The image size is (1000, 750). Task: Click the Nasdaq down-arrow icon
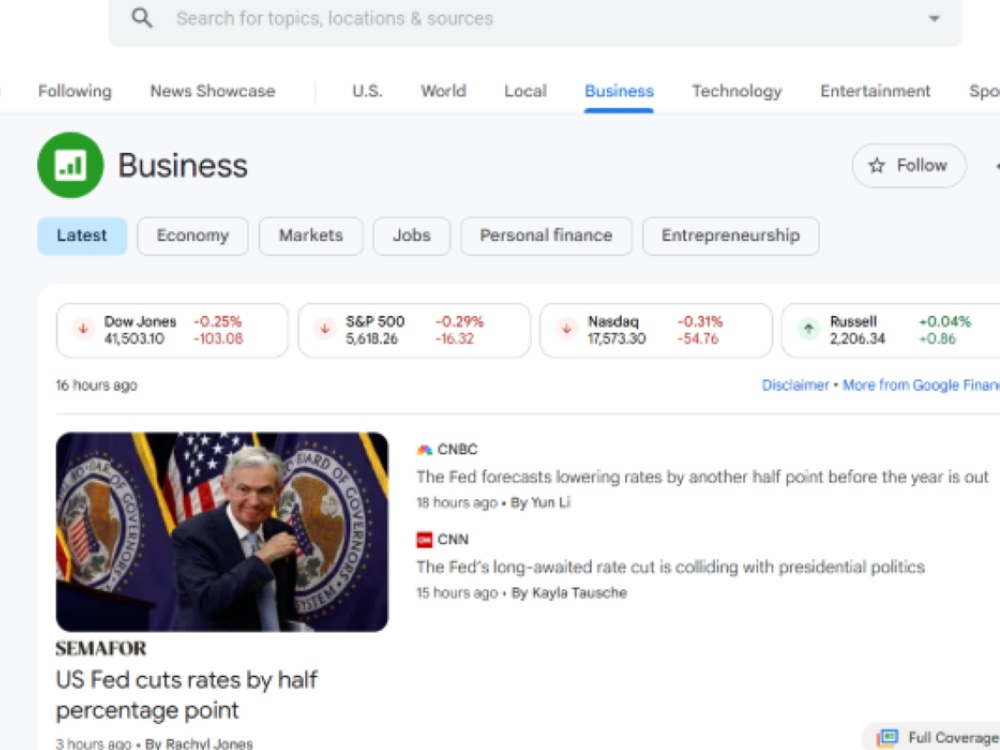[566, 329]
